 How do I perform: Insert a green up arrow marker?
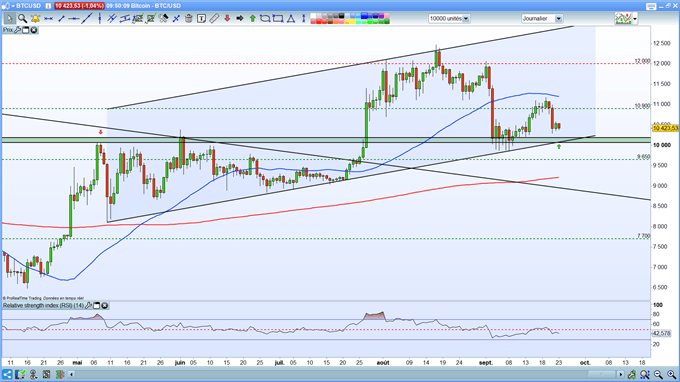[x=252, y=19]
